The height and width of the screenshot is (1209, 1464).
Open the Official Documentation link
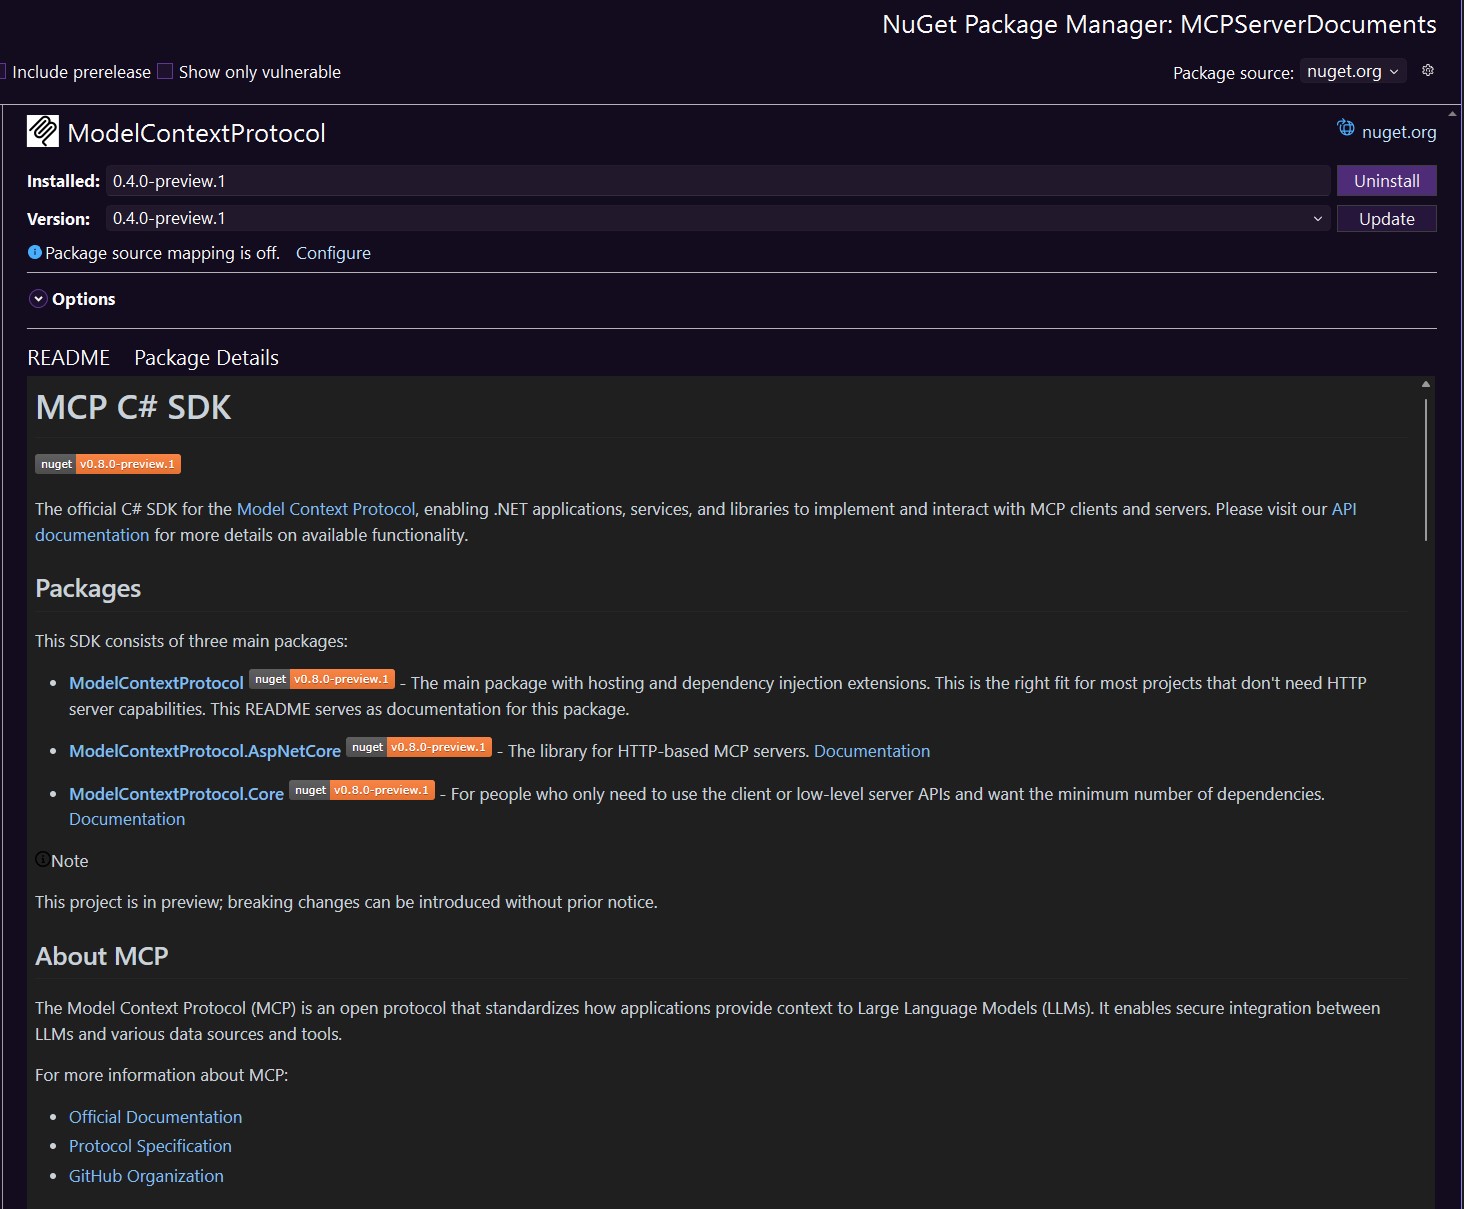click(155, 1117)
